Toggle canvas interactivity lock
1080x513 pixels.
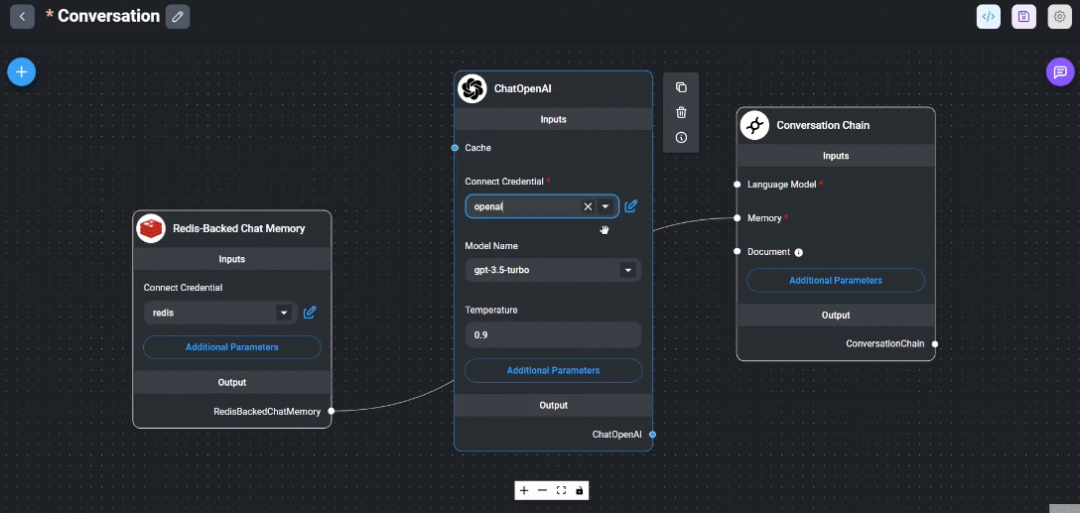point(579,490)
